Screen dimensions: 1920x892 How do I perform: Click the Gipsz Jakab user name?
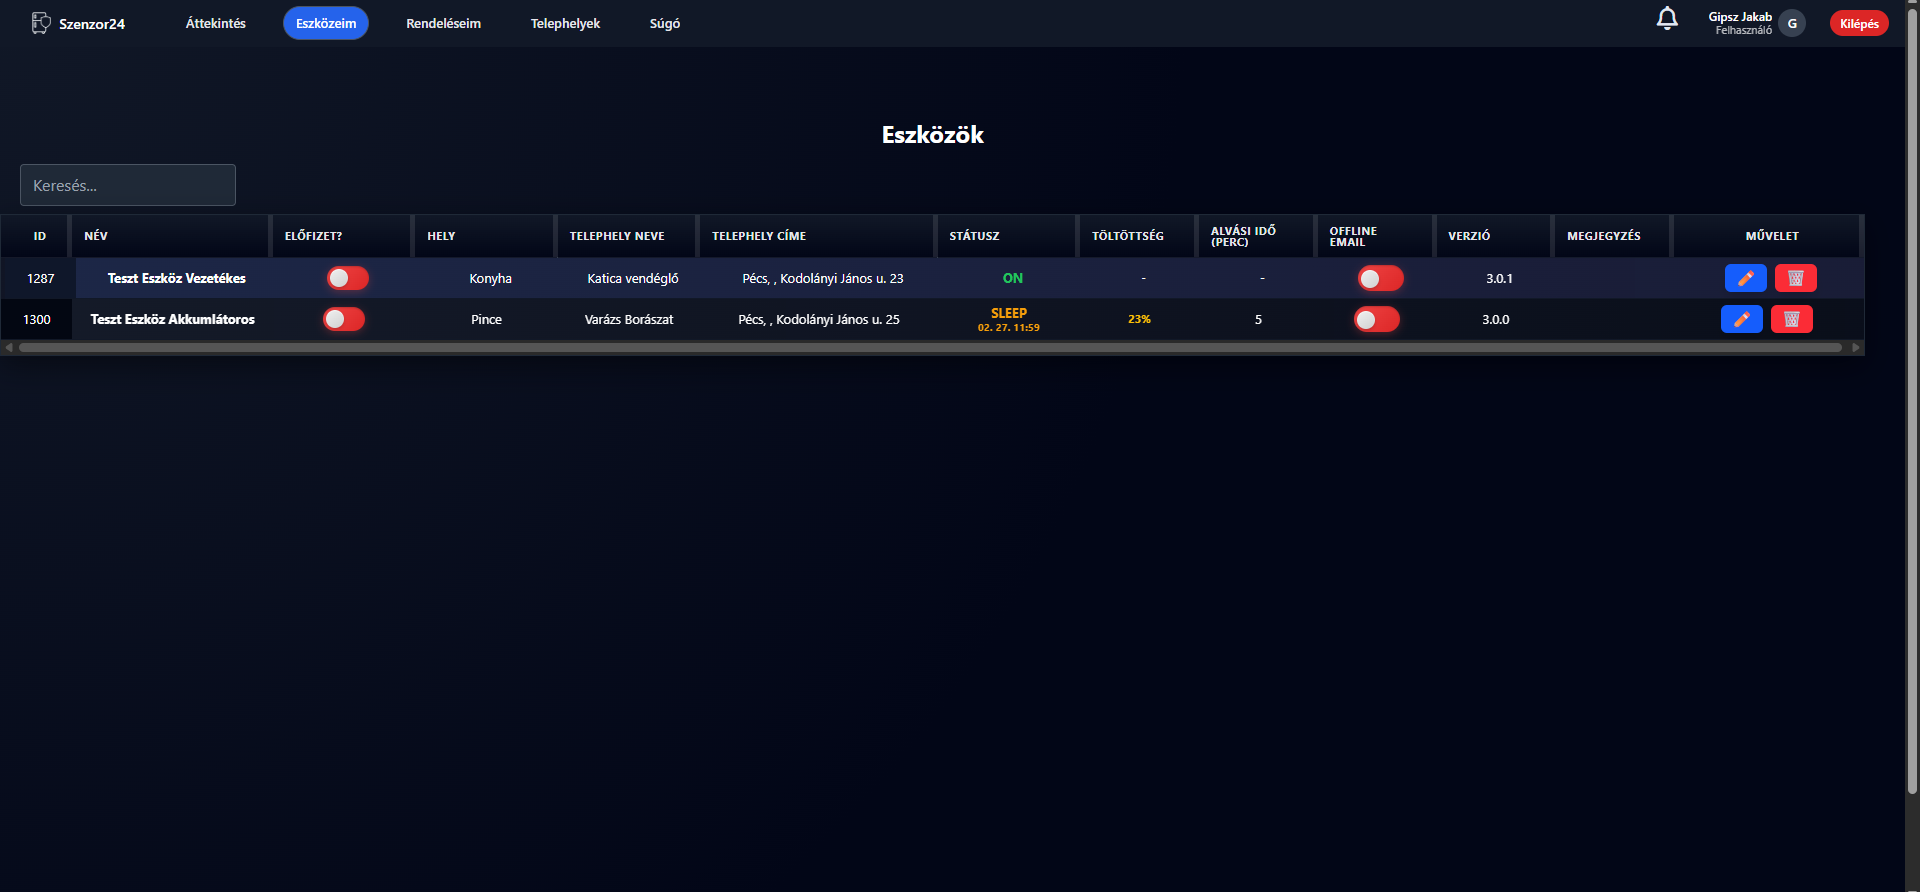pyautogui.click(x=1739, y=17)
